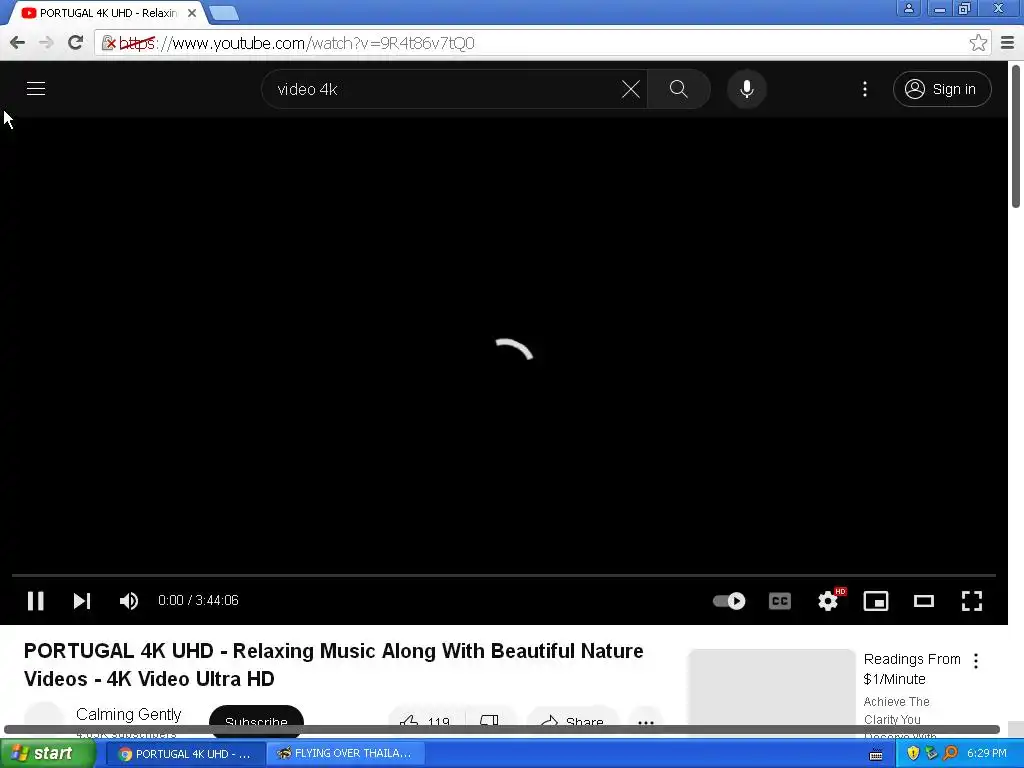Image resolution: width=1024 pixels, height=768 pixels.
Task: Search with your voice microphone
Action: point(746,89)
